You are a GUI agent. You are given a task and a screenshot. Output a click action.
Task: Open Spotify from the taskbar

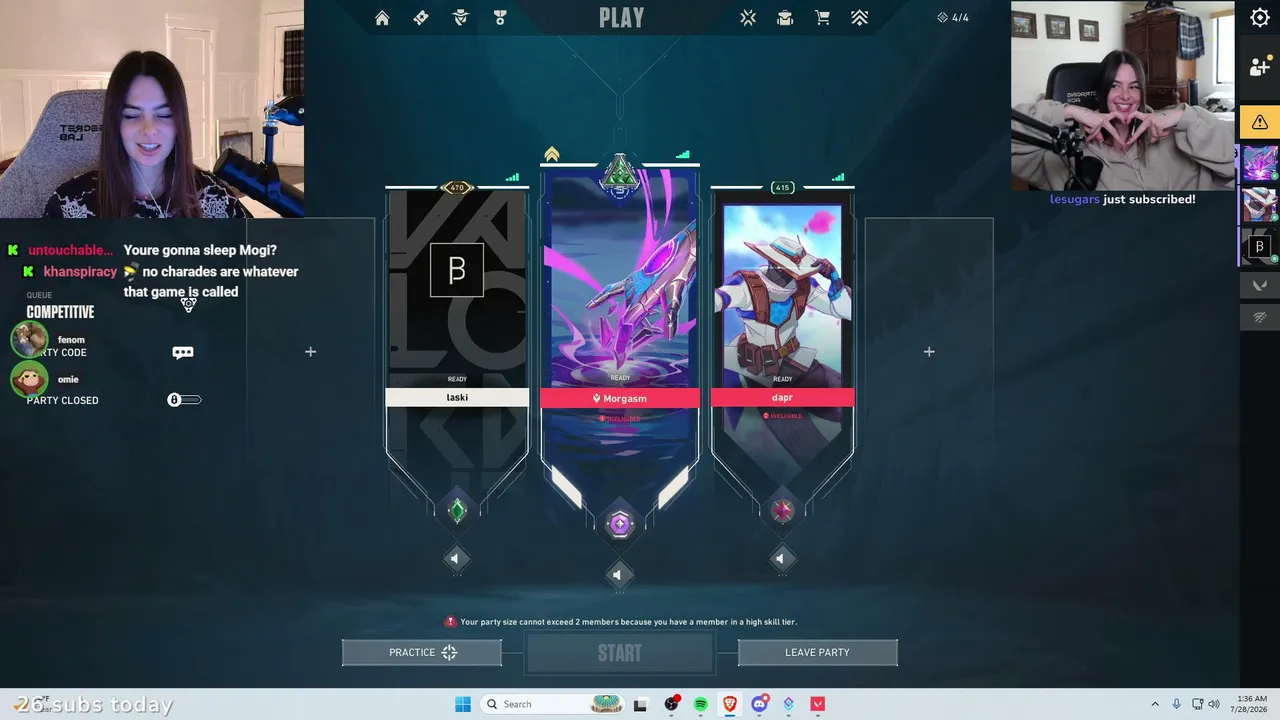(700, 704)
